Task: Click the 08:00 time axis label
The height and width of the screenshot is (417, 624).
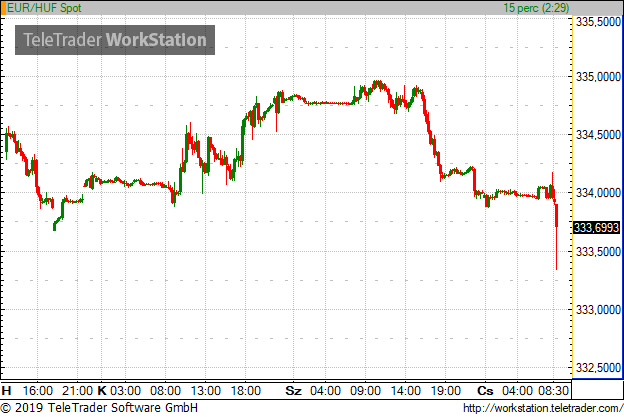Action: [x=166, y=391]
